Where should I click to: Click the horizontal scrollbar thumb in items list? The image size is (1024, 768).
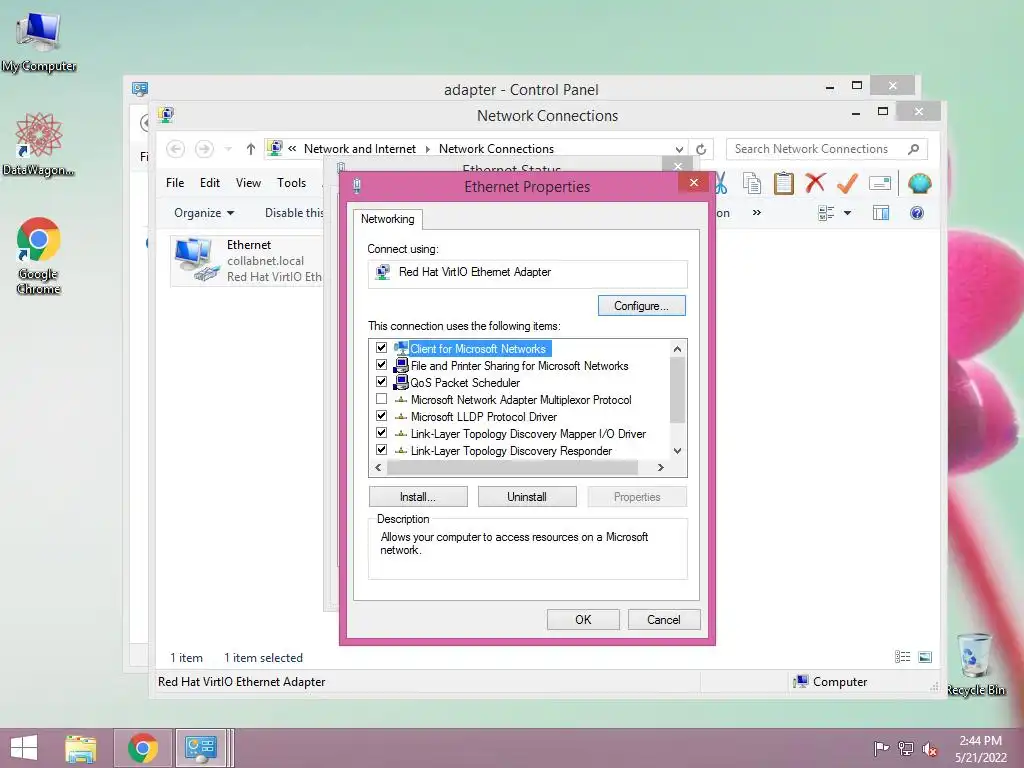coord(512,468)
